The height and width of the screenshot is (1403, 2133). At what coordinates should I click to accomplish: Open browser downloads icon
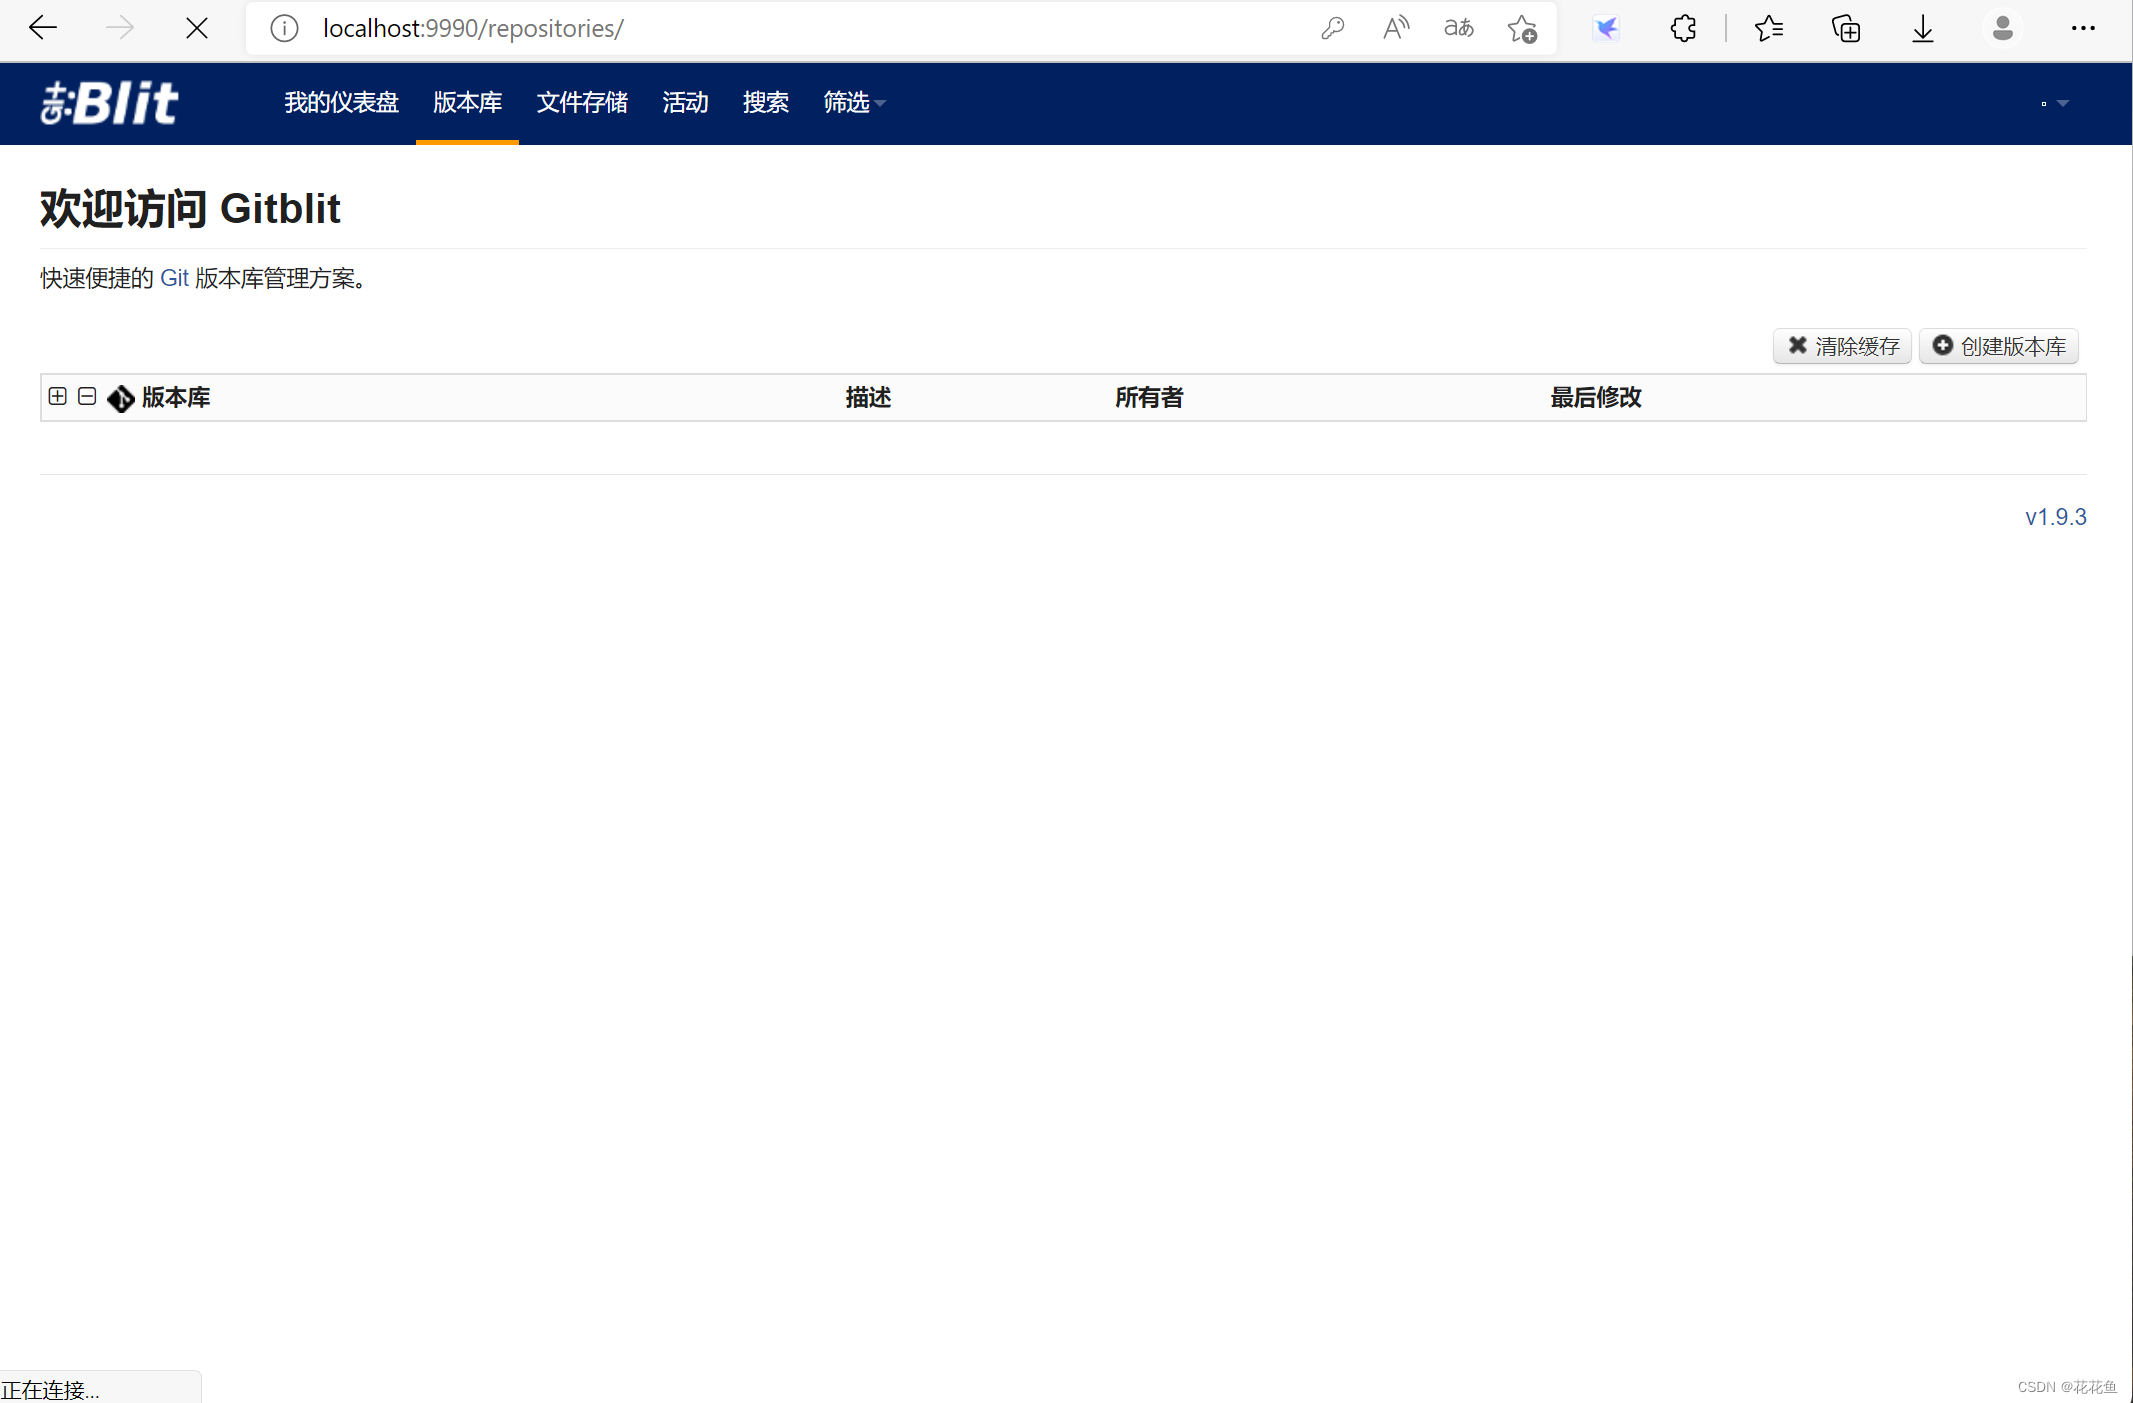coord(1922,28)
